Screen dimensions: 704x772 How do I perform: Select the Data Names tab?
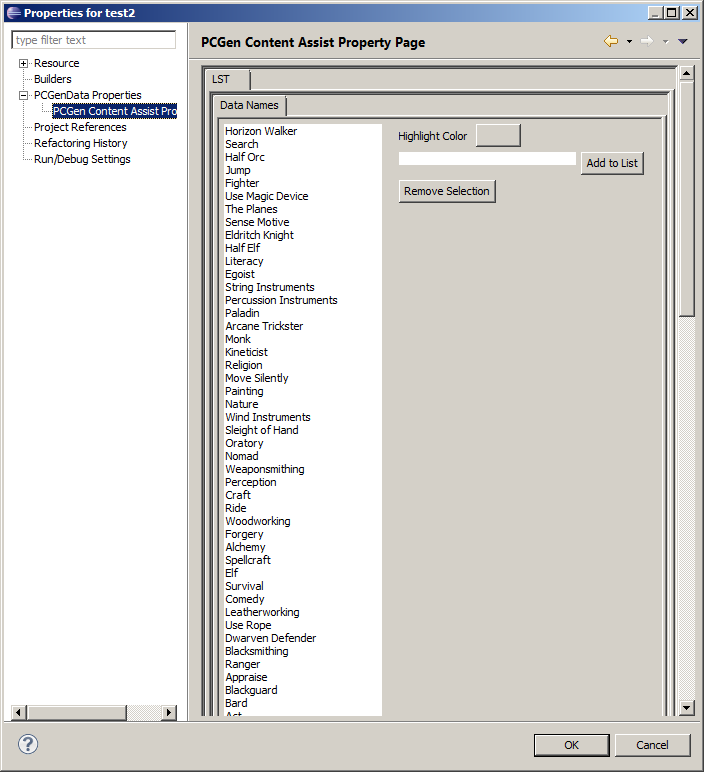[249, 105]
